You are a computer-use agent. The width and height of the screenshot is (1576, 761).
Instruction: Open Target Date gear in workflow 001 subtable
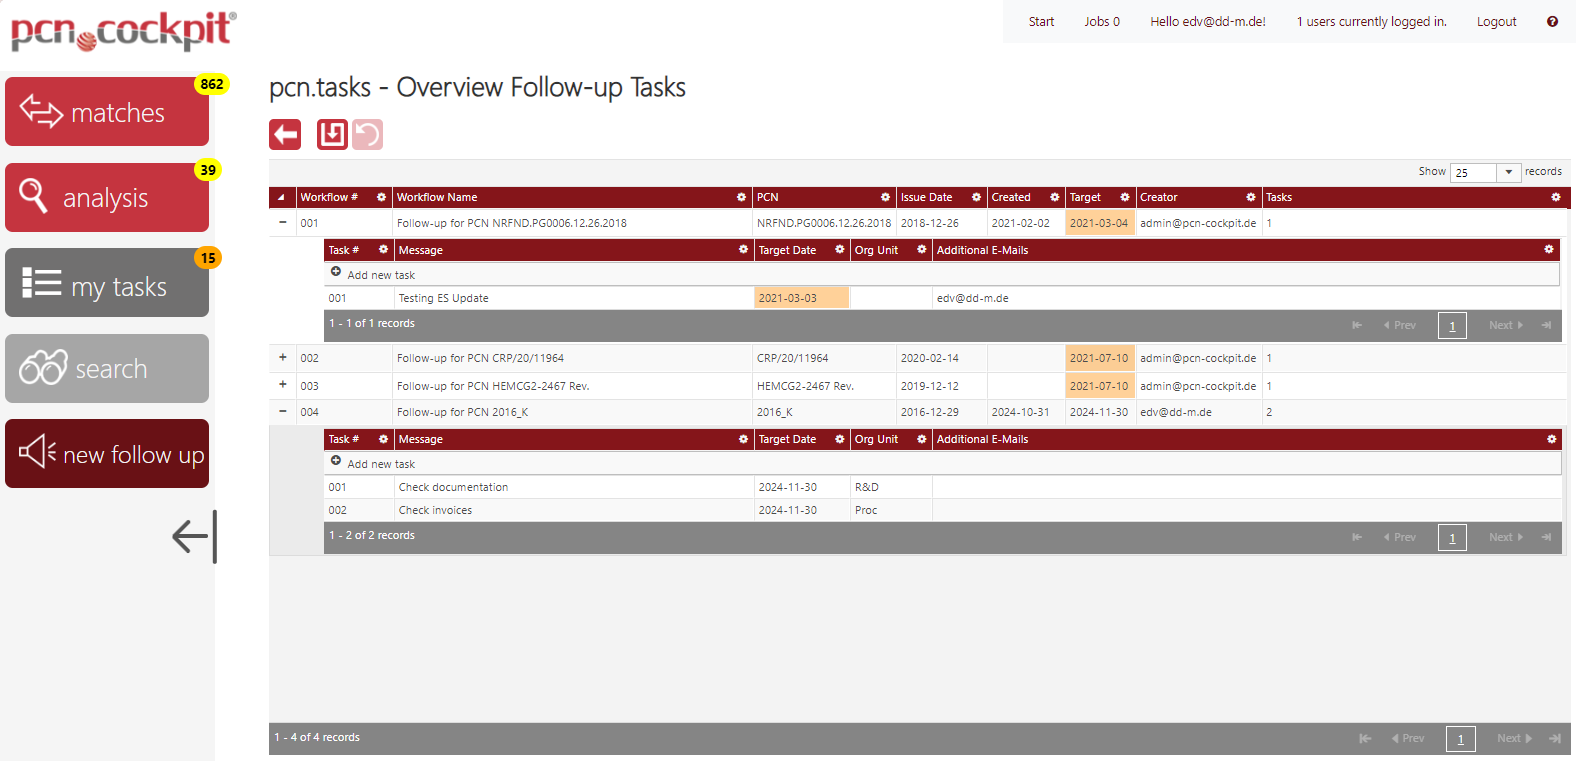840,249
